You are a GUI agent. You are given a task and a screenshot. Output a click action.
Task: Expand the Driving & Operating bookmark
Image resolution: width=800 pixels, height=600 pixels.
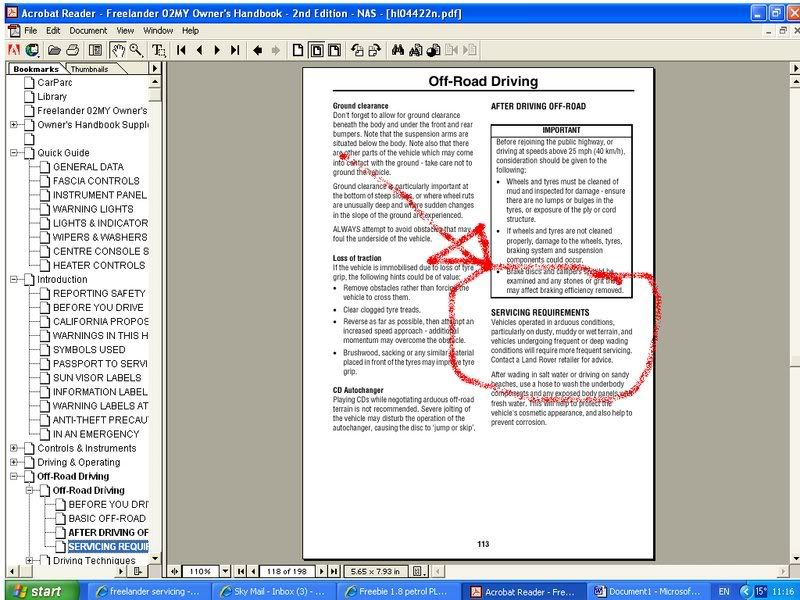tap(14, 462)
